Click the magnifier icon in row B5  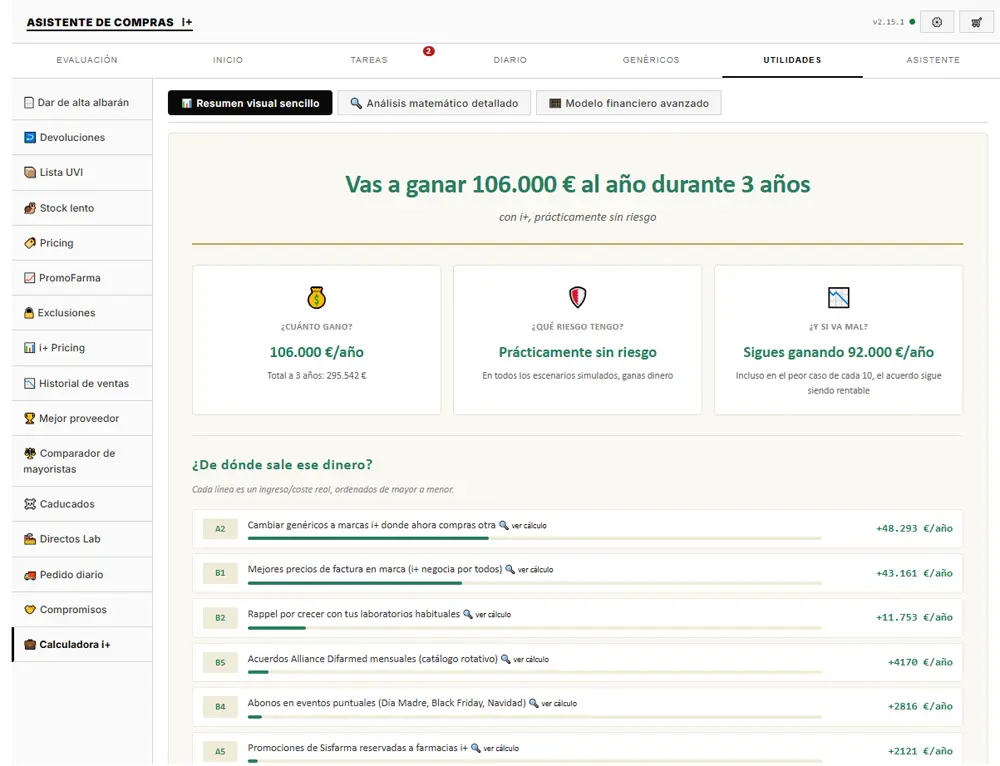505,659
